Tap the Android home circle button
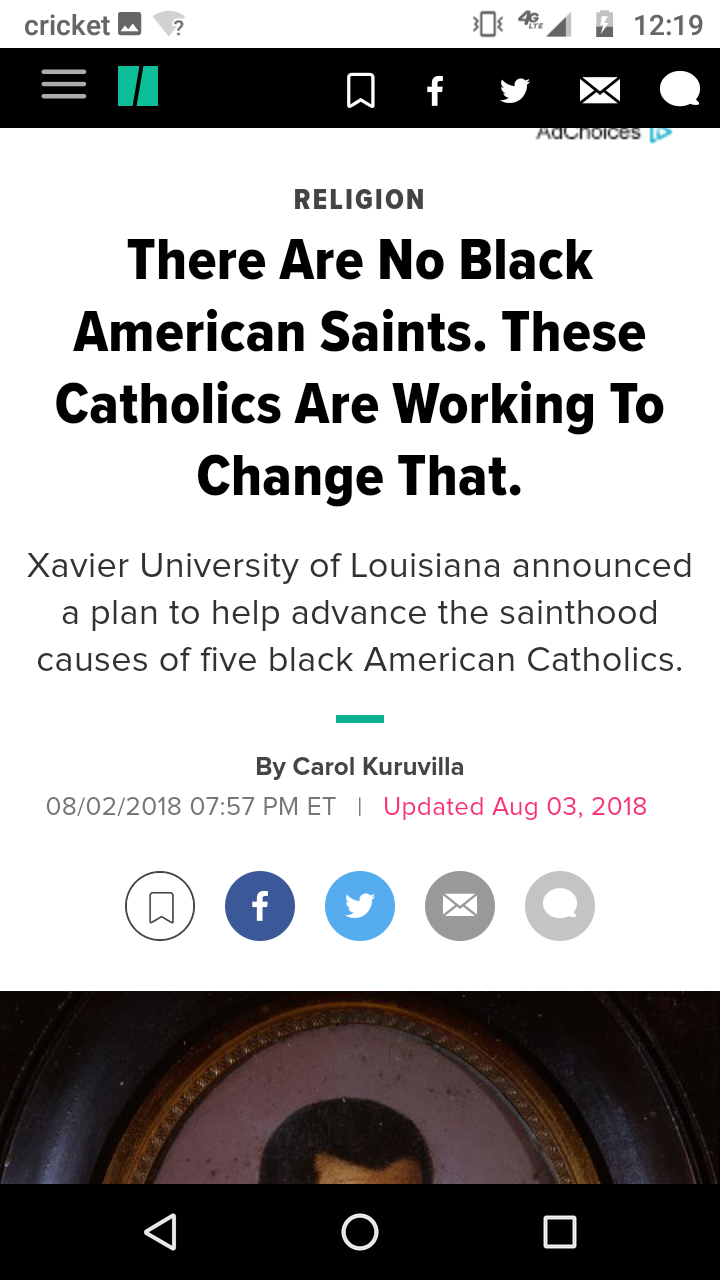This screenshot has height=1280, width=720. (x=360, y=1232)
